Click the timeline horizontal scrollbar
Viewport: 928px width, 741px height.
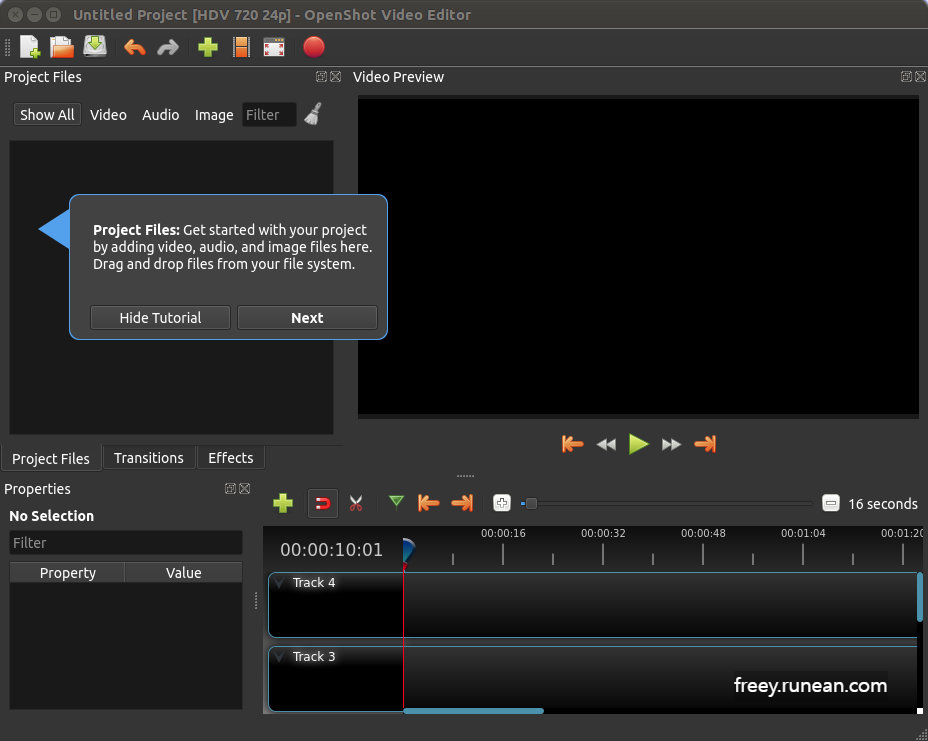(473, 711)
